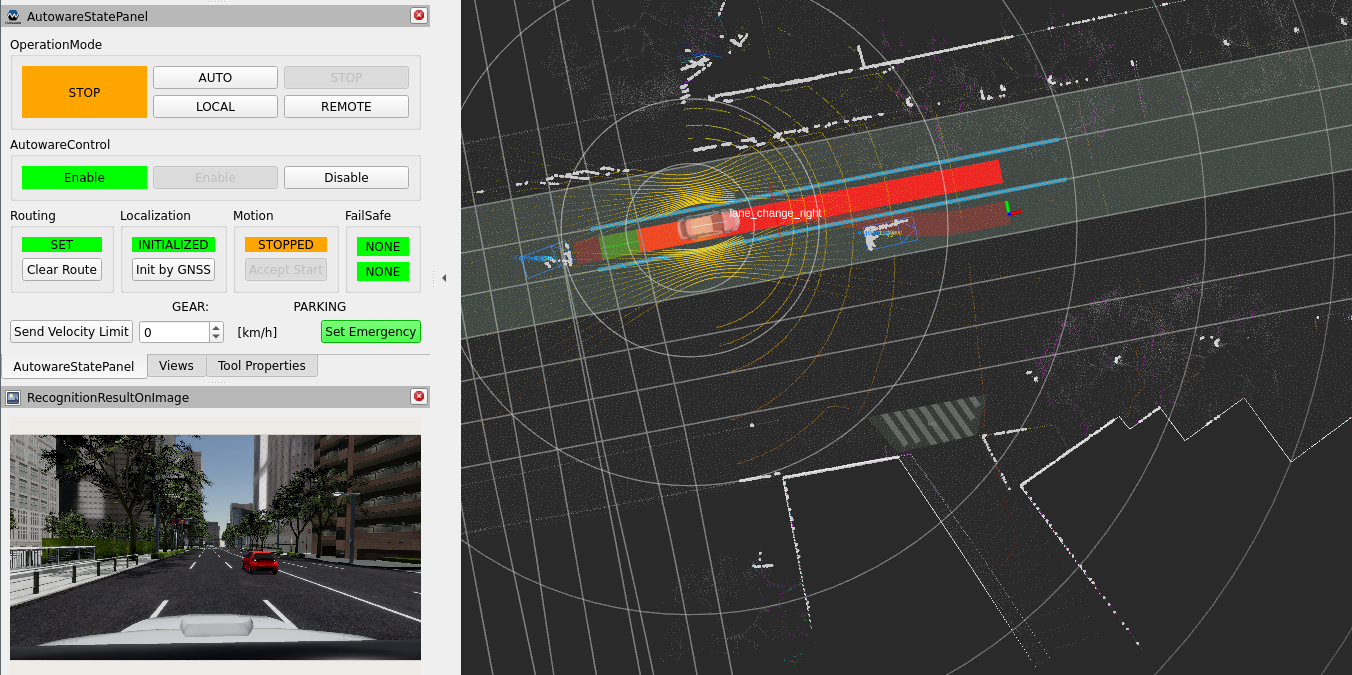Click the Clear Route button
This screenshot has height=675, width=1352.
[x=62, y=270]
